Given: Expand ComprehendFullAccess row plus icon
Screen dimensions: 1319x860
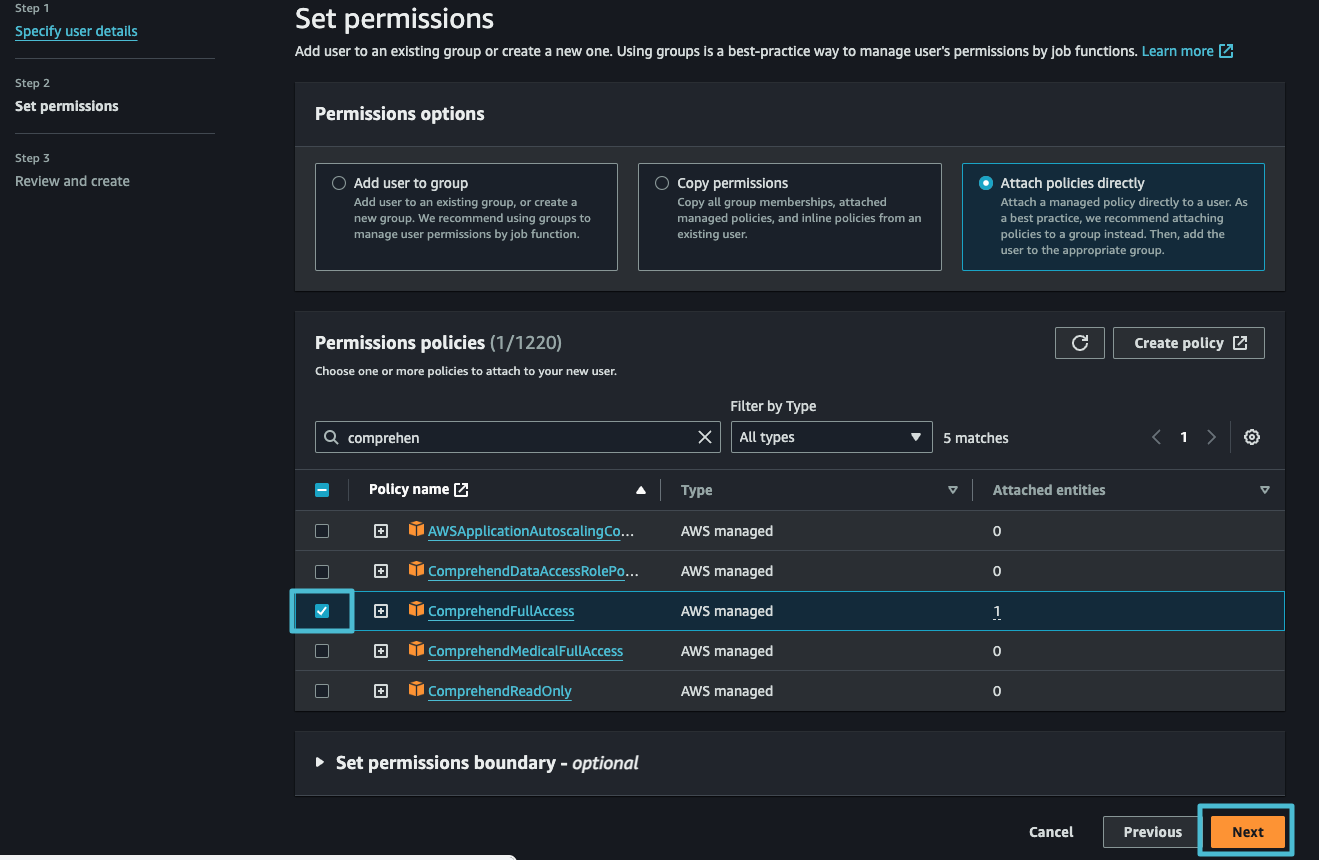Looking at the screenshot, I should (x=381, y=611).
